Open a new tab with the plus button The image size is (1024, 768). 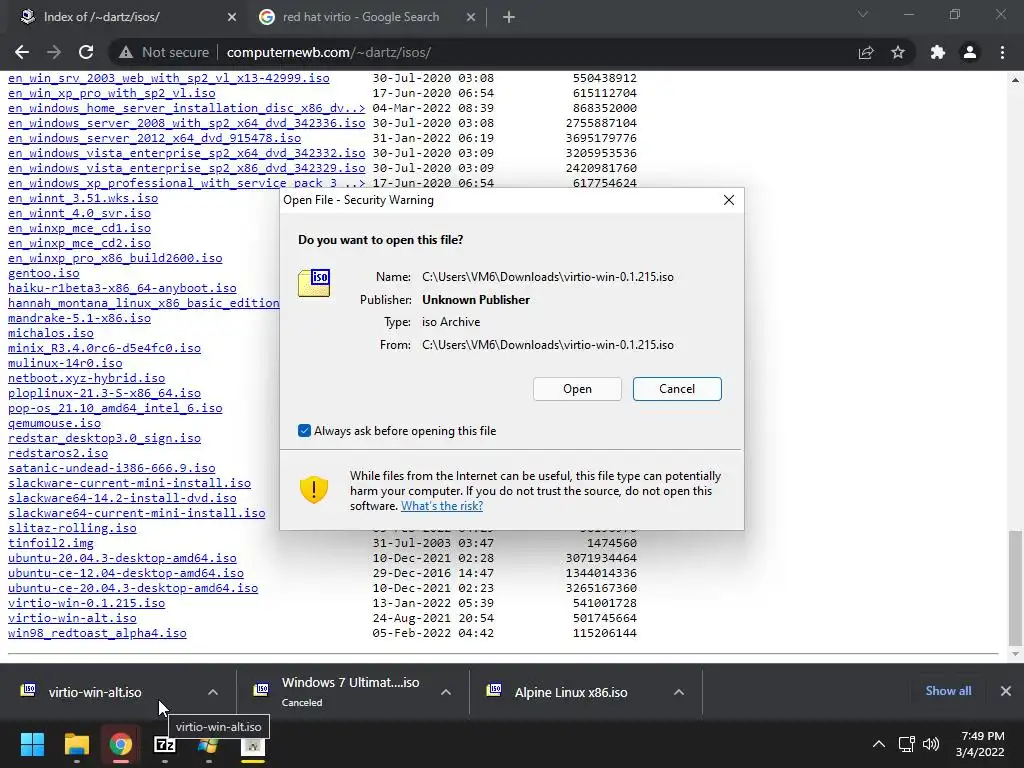[x=509, y=17]
